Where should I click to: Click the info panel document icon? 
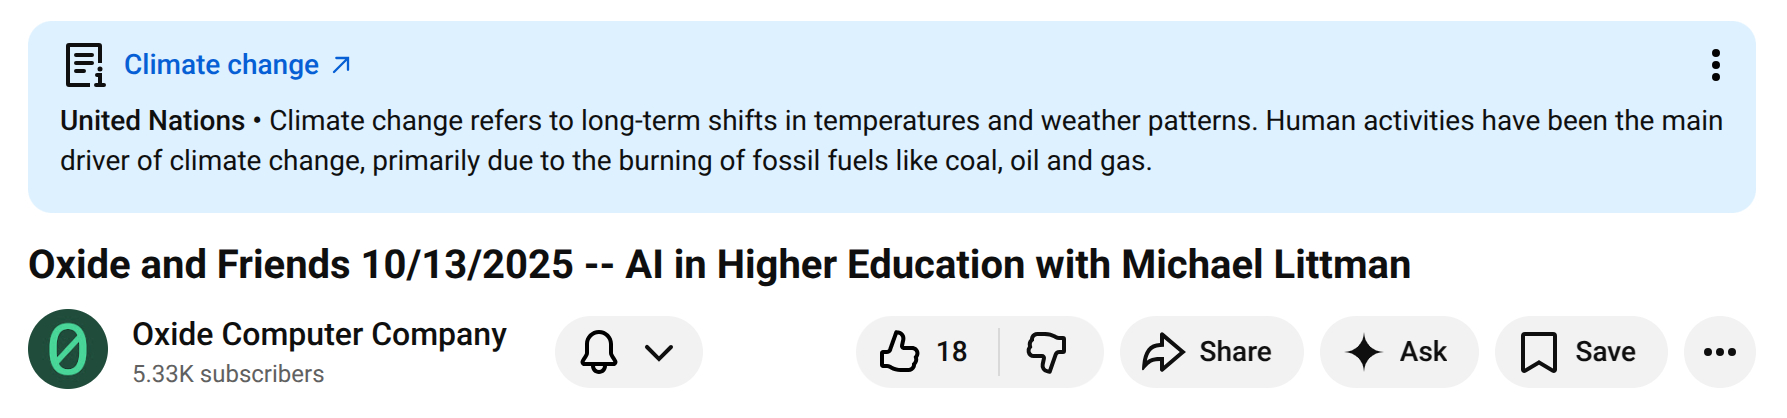pyautogui.click(x=85, y=65)
